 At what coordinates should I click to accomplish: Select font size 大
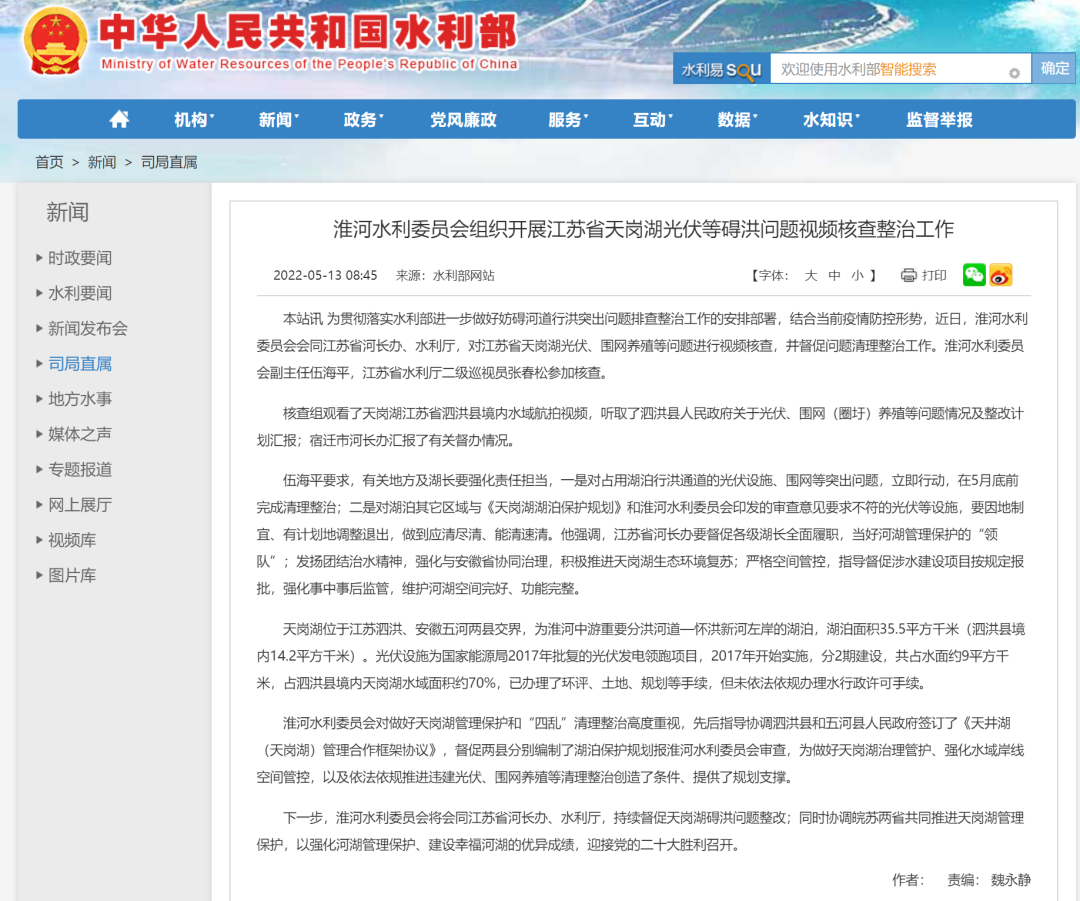pyautogui.click(x=810, y=275)
